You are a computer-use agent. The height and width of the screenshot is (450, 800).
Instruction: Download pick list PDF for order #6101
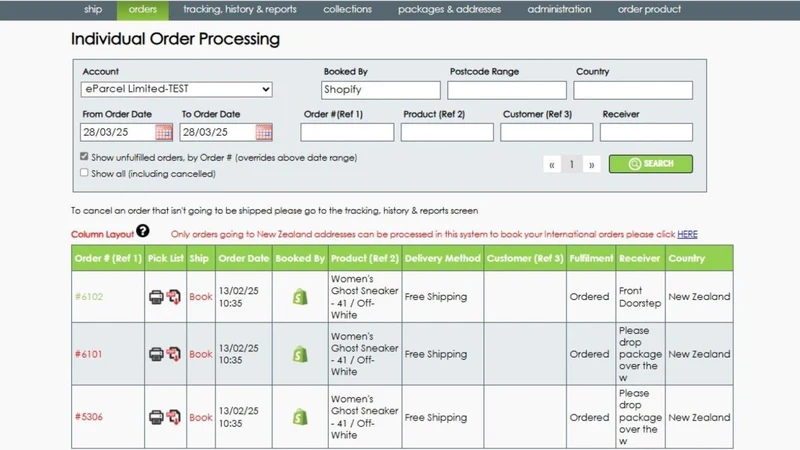tap(173, 354)
